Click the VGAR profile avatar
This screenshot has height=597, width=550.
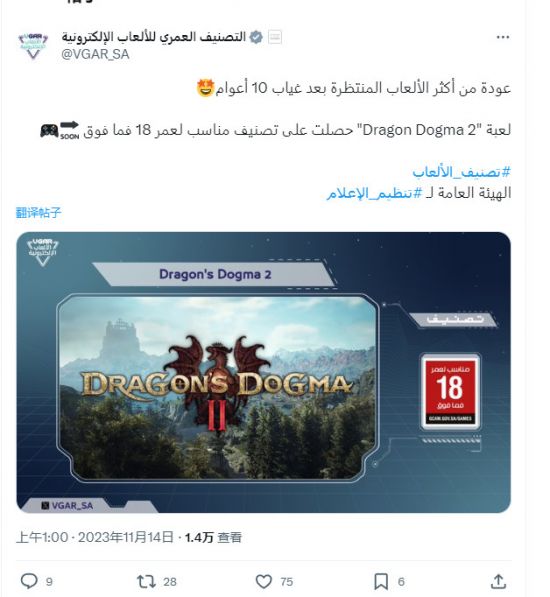click(x=33, y=45)
